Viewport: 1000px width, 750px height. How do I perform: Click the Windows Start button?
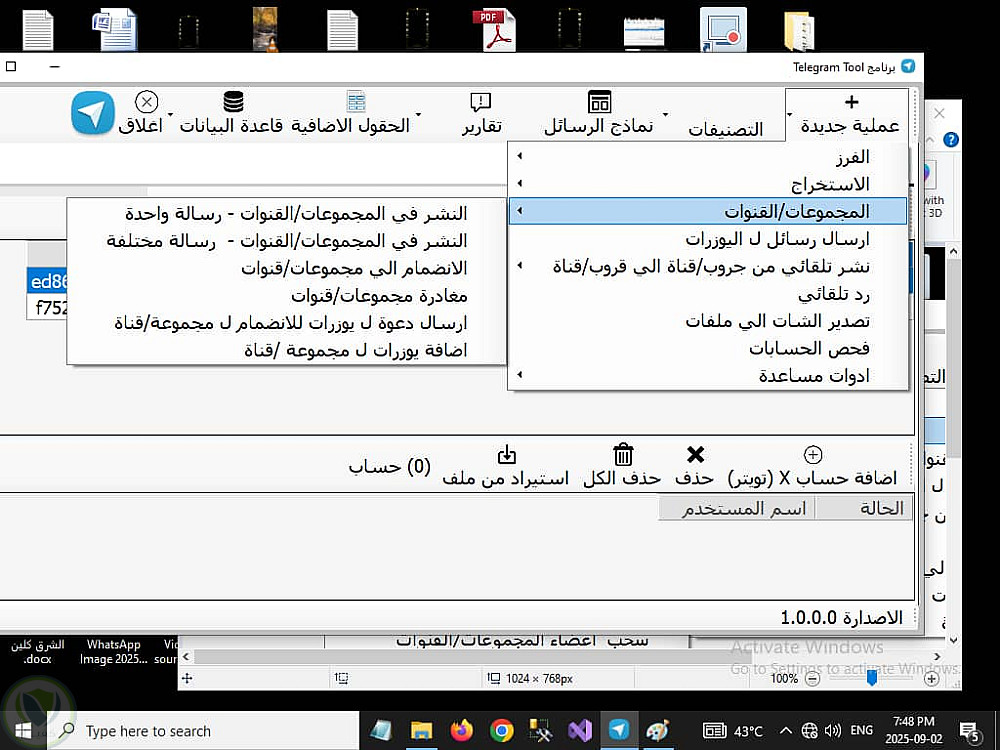pyautogui.click(x=23, y=731)
